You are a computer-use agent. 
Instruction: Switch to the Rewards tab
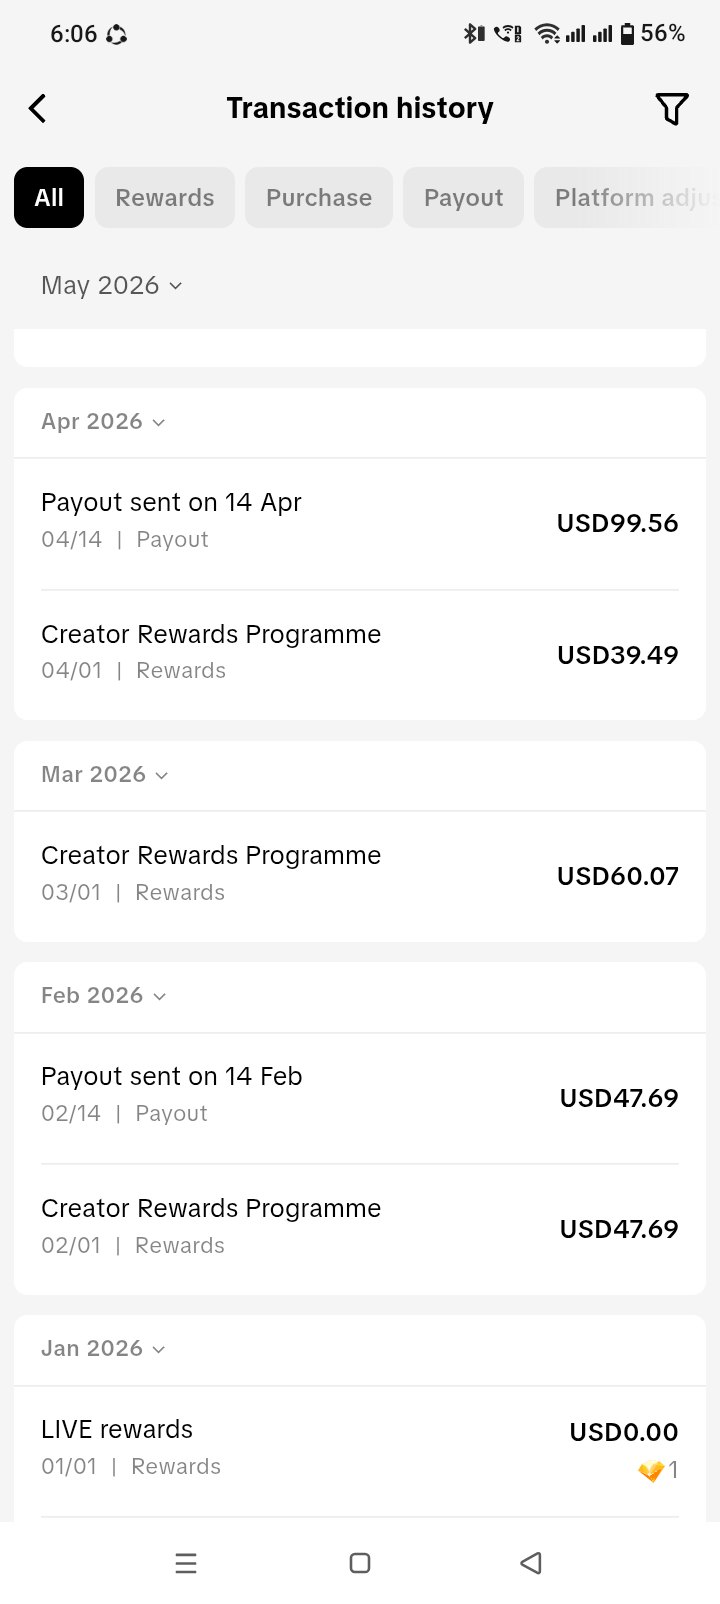[165, 198]
